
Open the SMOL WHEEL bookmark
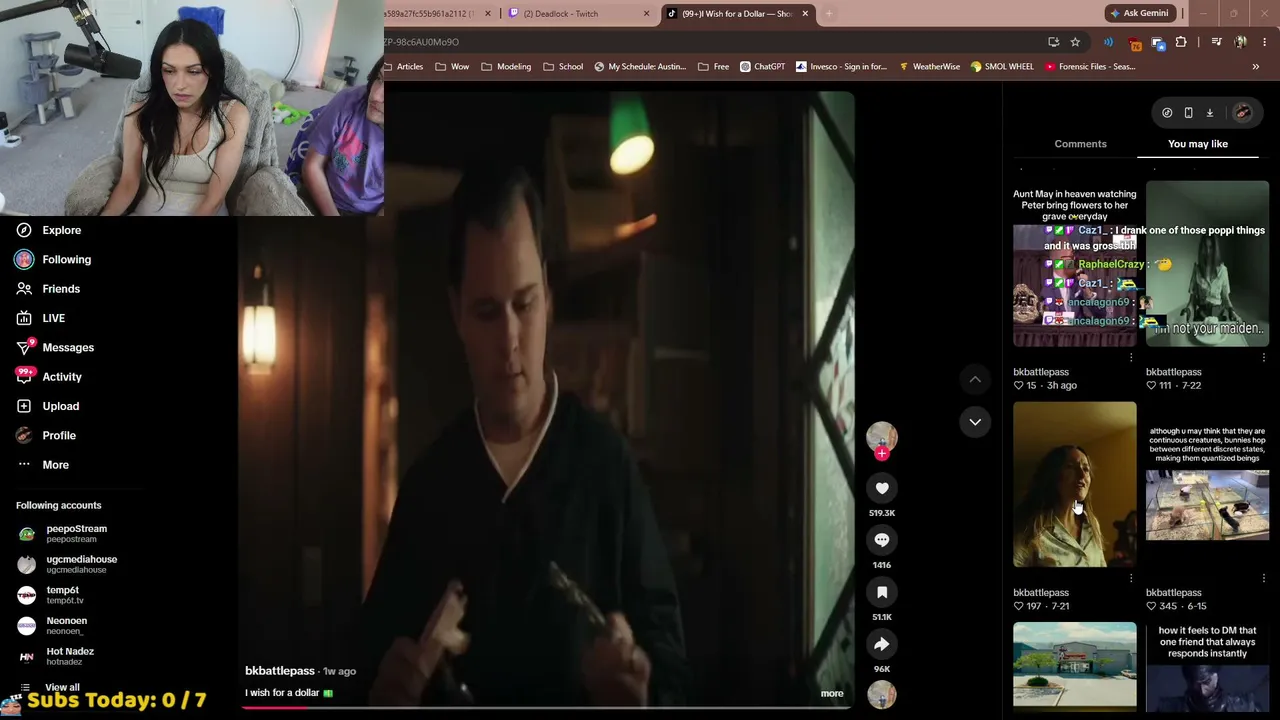tap(1003, 67)
